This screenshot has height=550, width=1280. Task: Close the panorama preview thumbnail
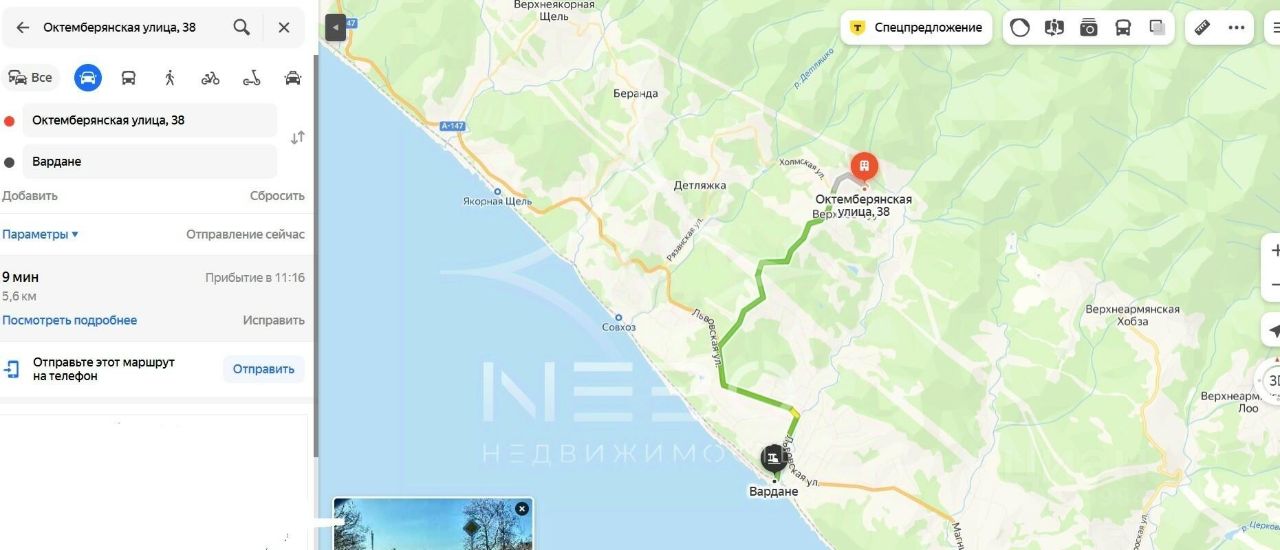pos(521,509)
